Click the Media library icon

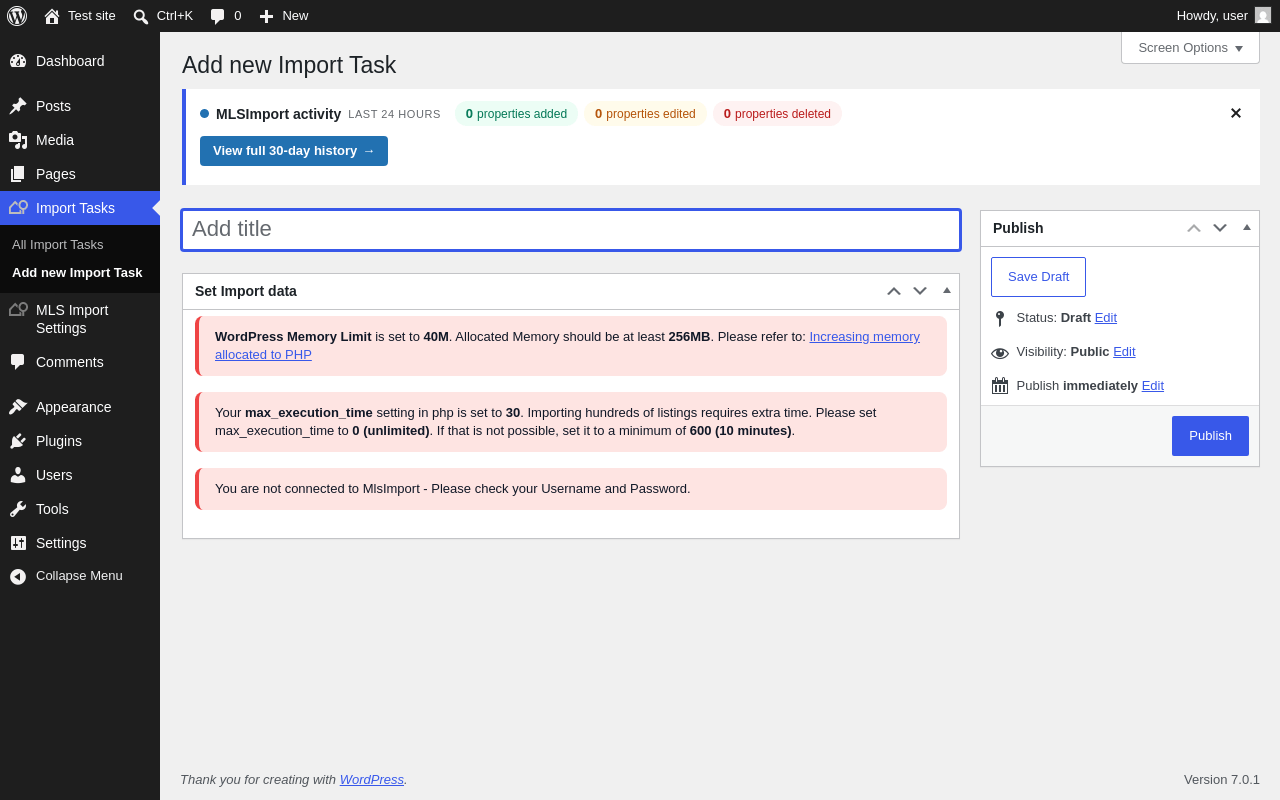pyautogui.click(x=18, y=140)
